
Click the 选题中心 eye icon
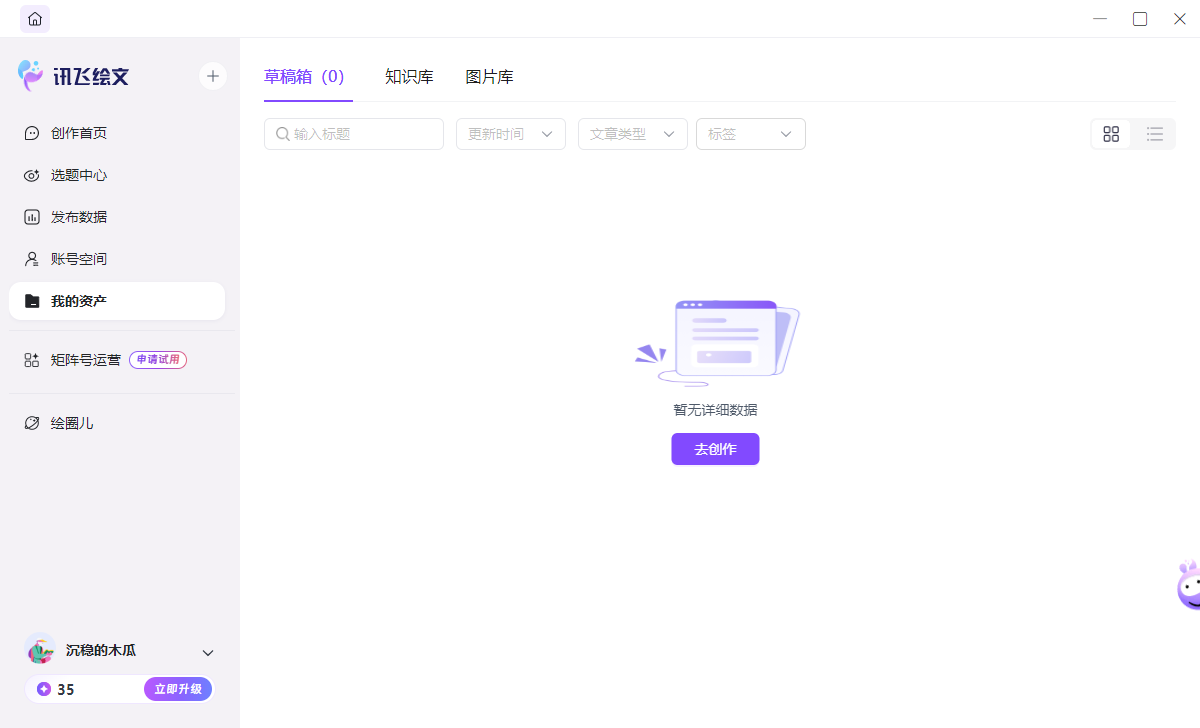pos(32,175)
